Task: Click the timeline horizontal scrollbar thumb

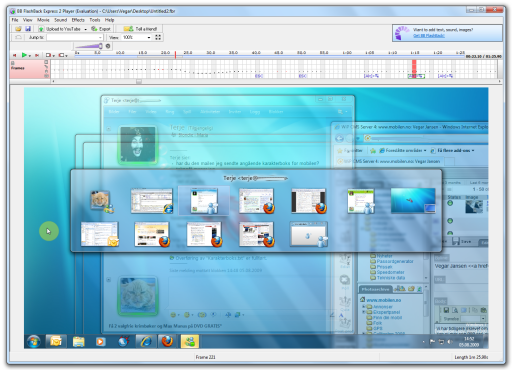Action: [x=139, y=81]
